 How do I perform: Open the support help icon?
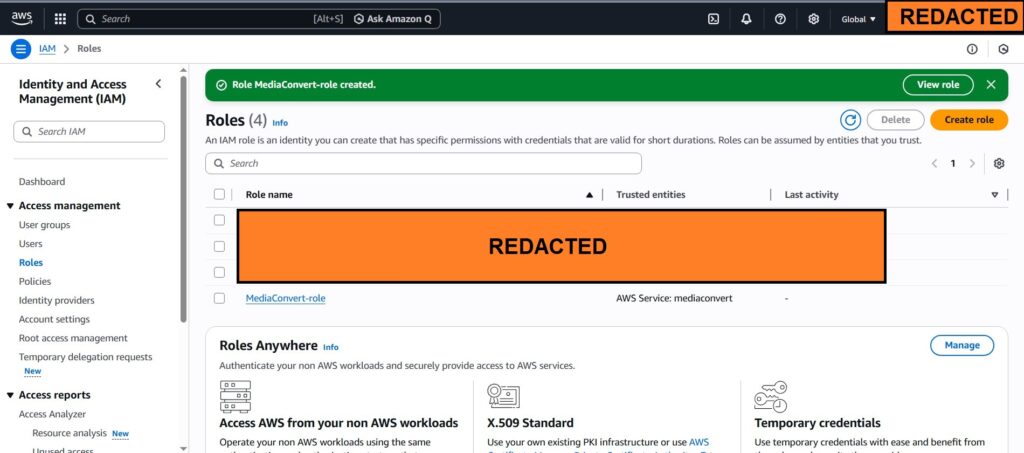(780, 18)
